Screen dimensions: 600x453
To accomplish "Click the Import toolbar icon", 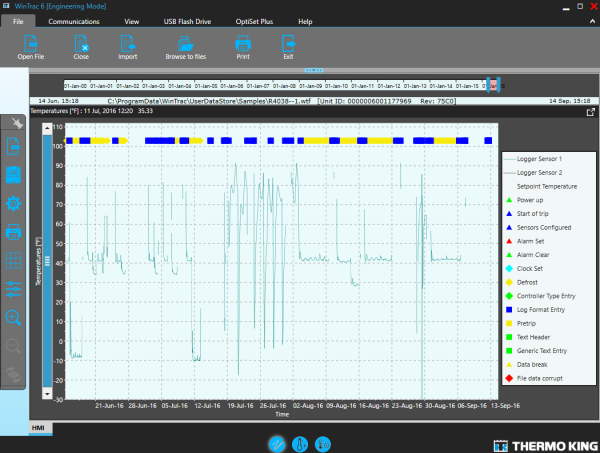I will coord(128,43).
